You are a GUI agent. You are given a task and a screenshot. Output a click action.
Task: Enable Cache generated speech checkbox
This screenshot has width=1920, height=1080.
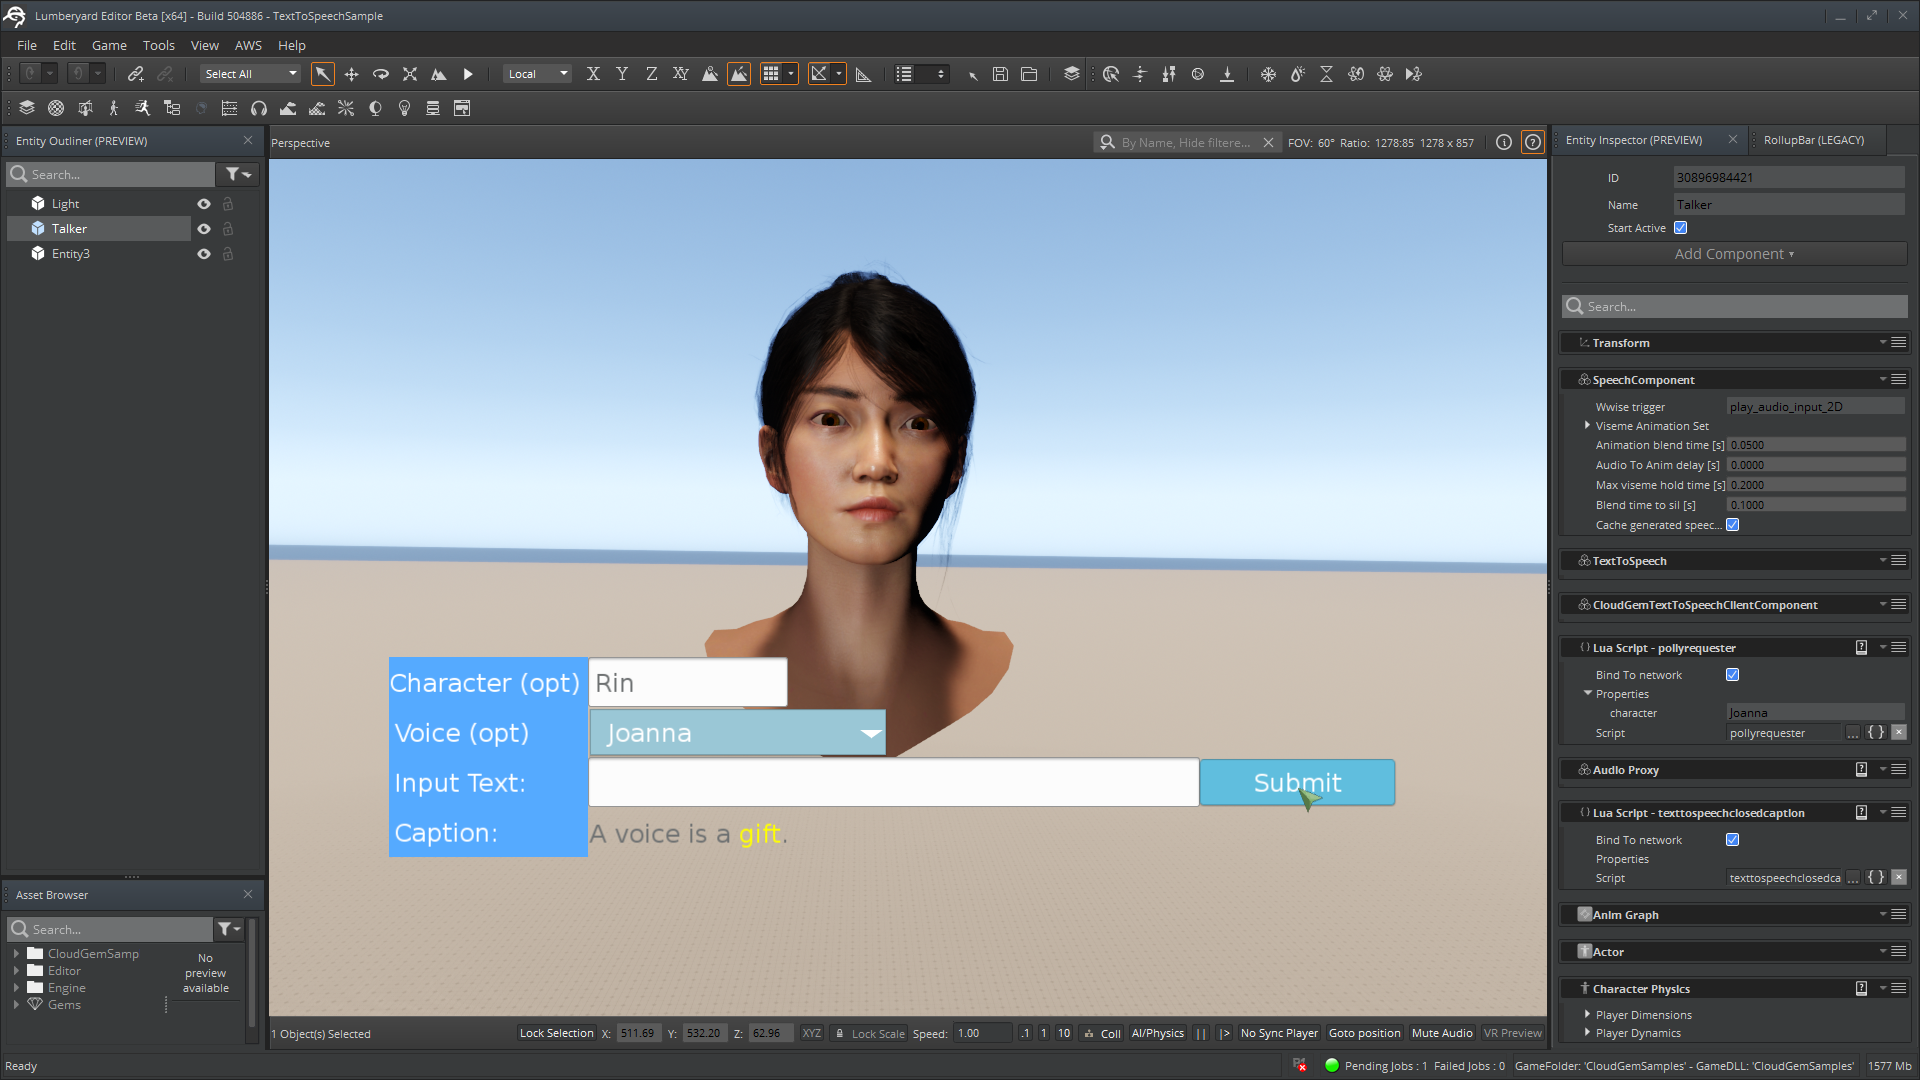(x=1733, y=525)
